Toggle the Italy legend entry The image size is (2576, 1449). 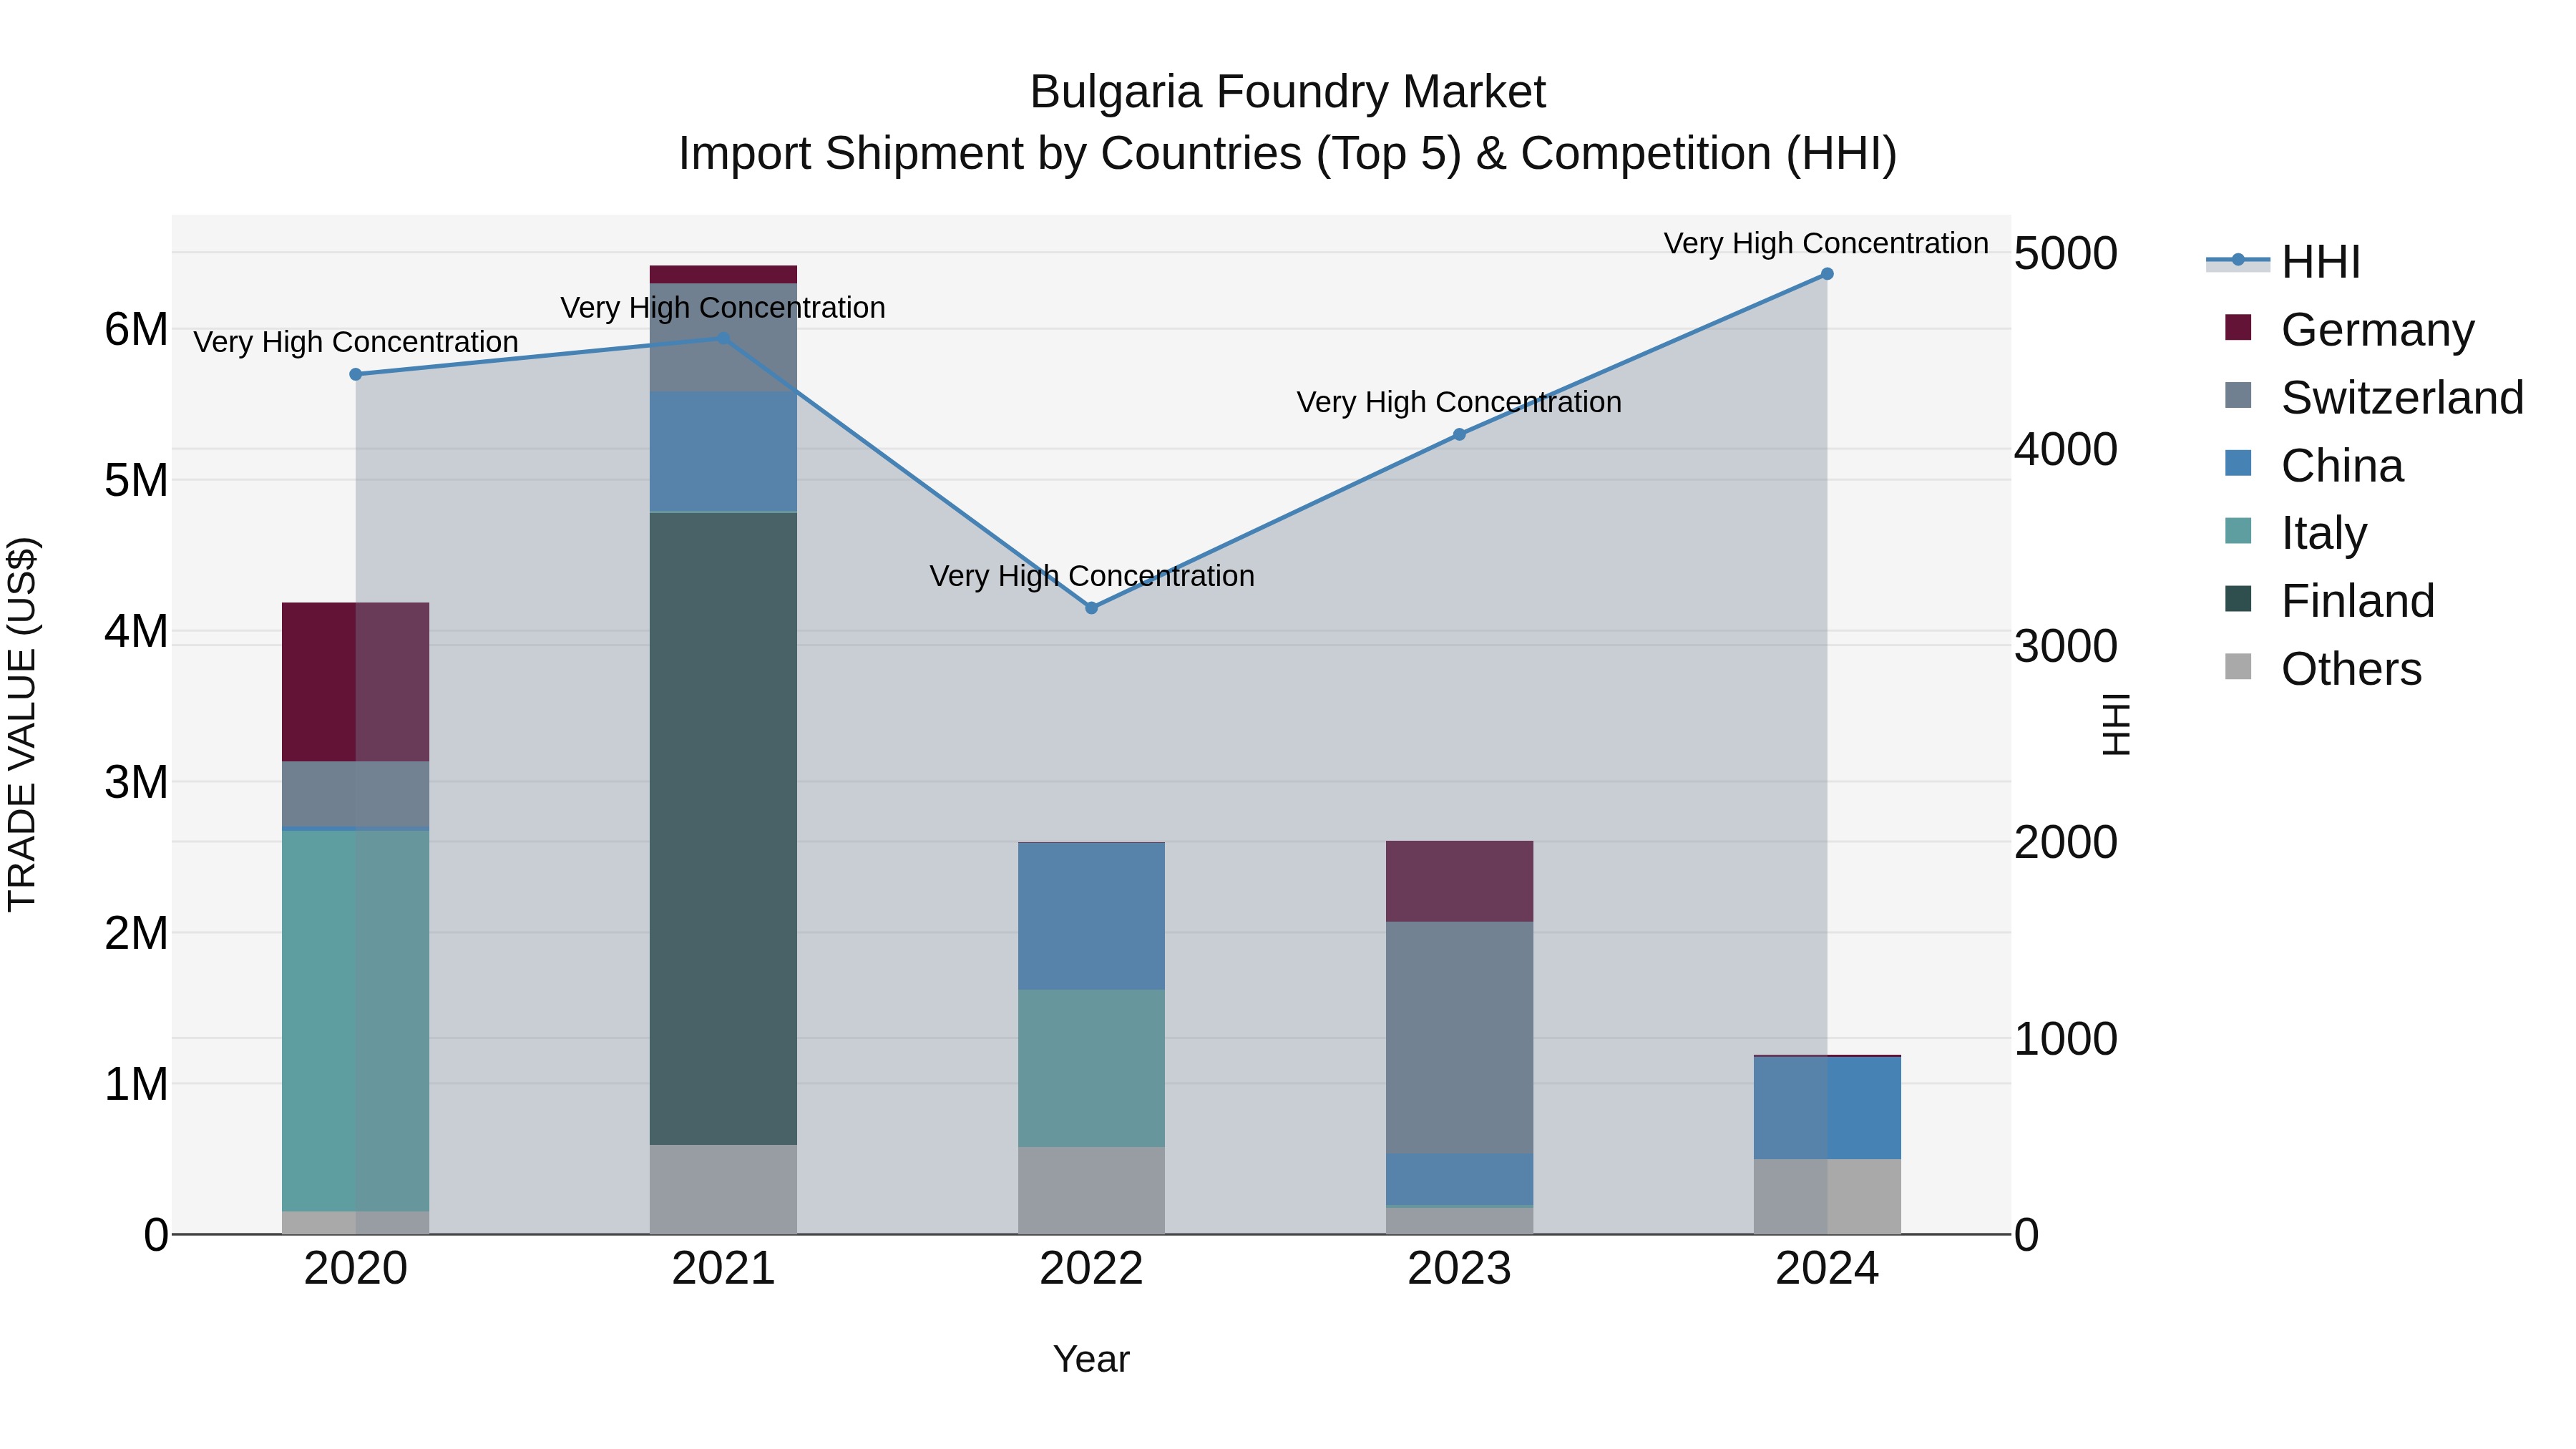[2296, 532]
